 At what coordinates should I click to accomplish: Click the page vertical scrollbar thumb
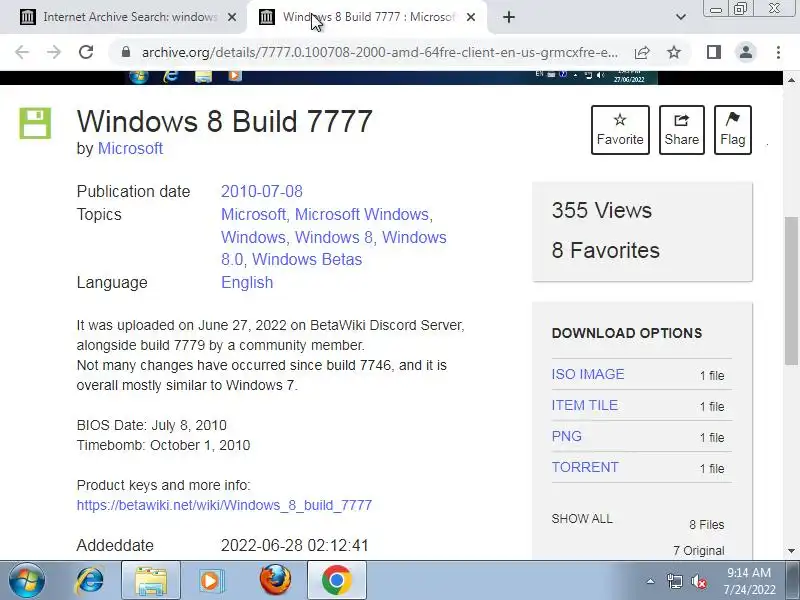click(x=791, y=291)
